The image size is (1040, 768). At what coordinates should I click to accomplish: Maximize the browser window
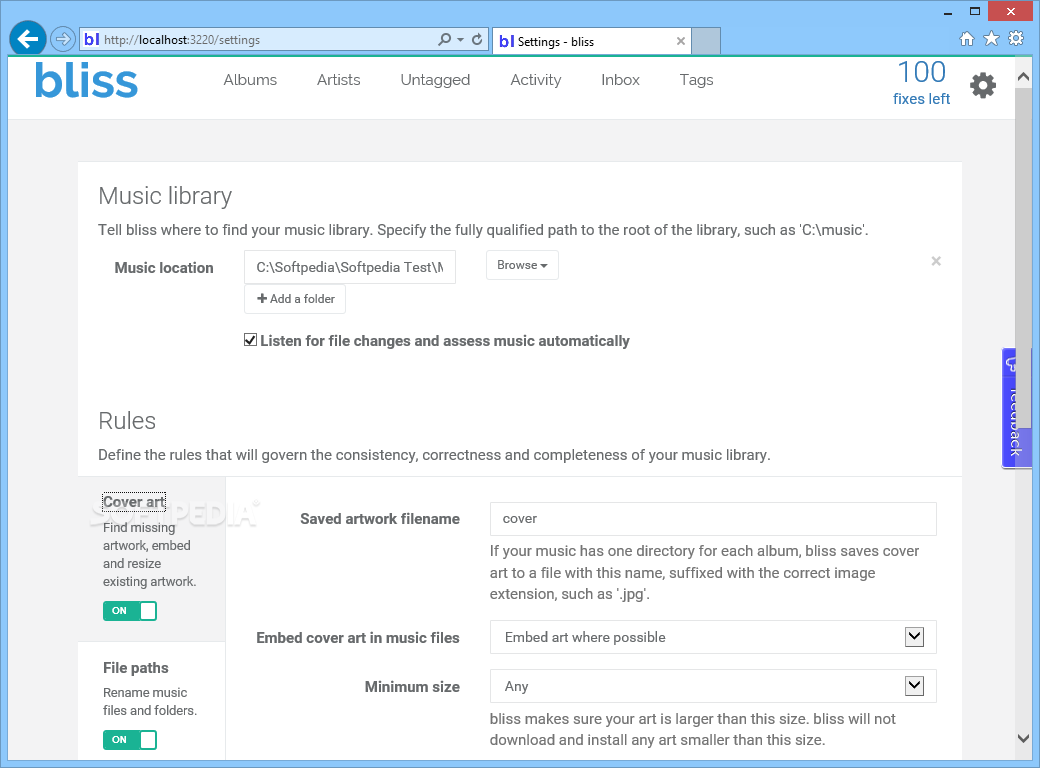974,11
